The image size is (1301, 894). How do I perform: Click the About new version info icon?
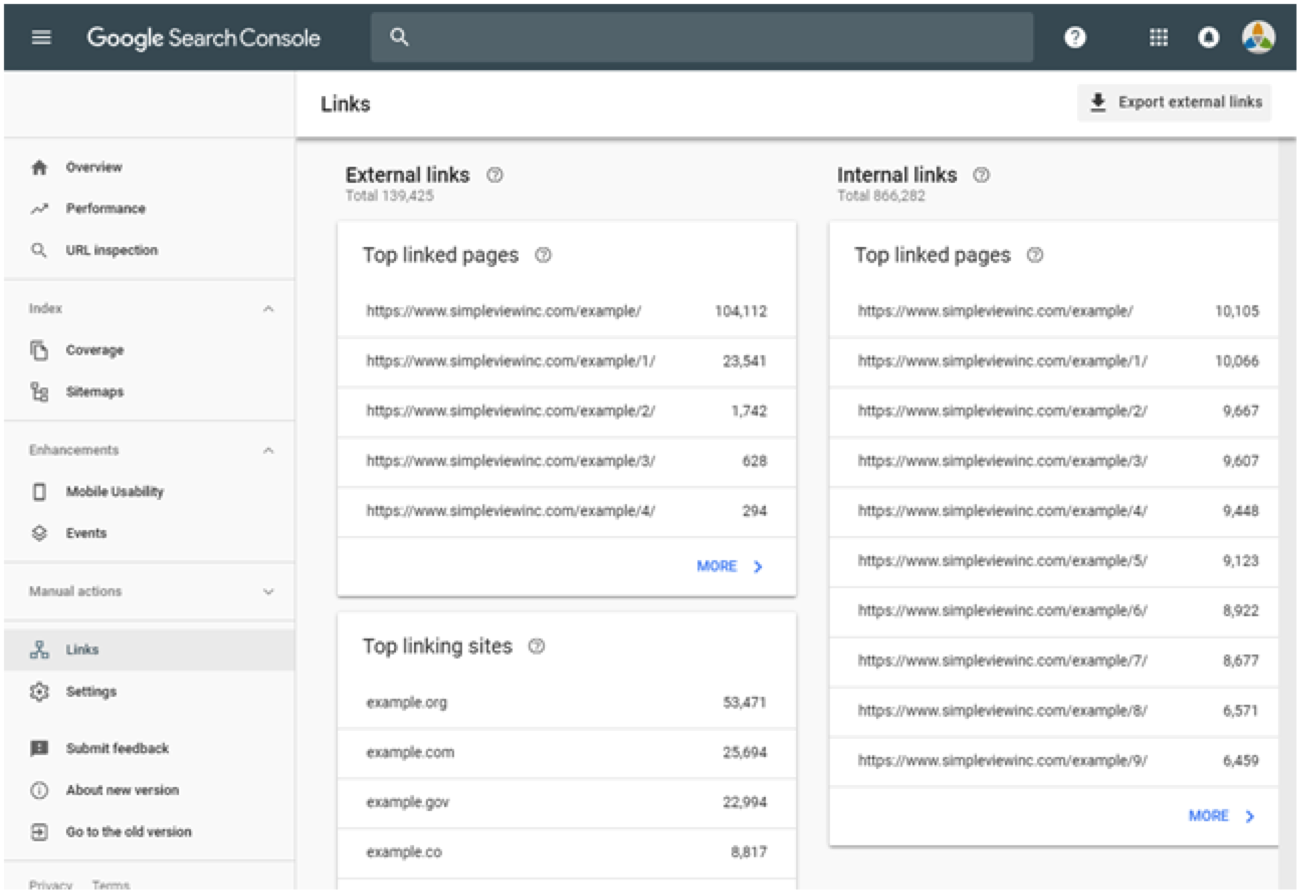tap(39, 790)
